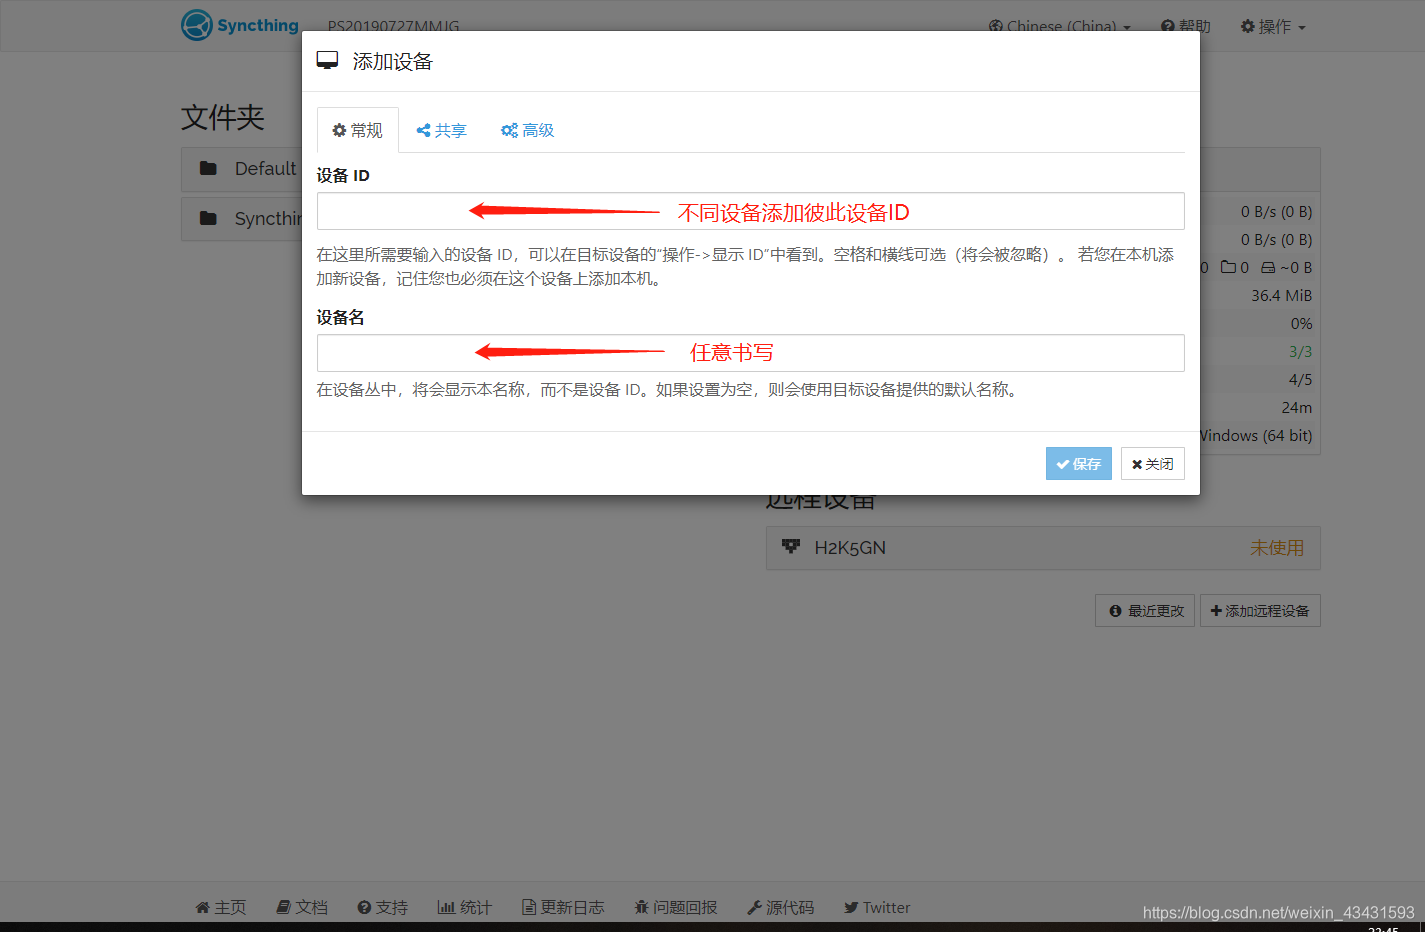Click the Syncthing logo in the navbar

click(240, 25)
